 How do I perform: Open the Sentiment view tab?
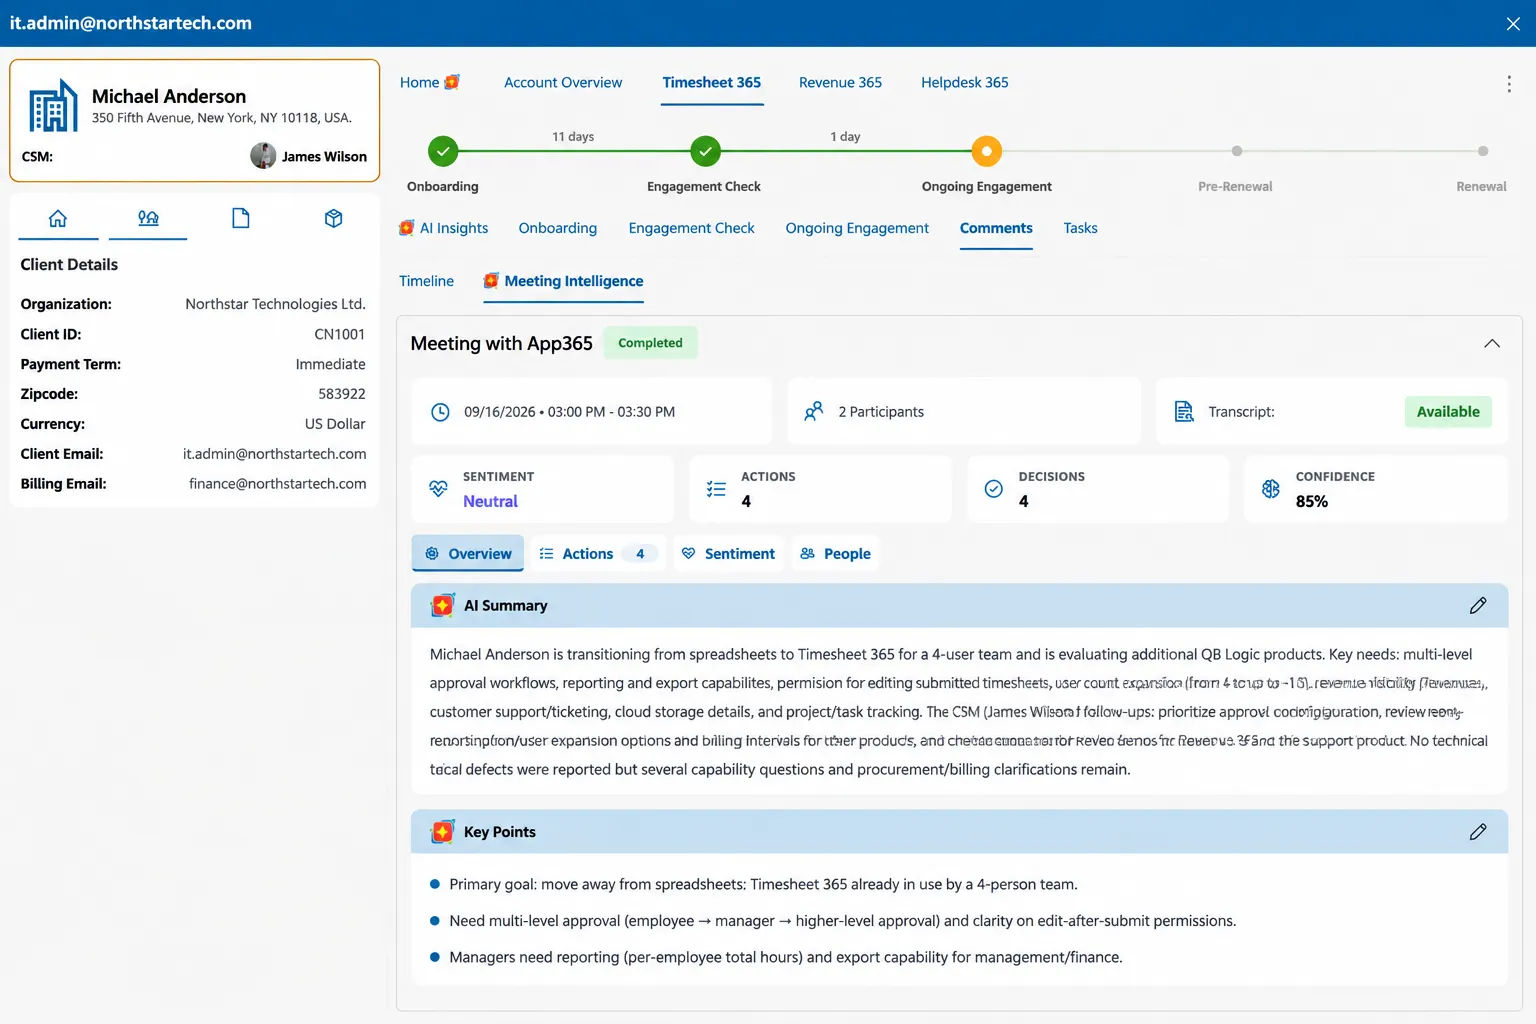pyautogui.click(x=728, y=554)
